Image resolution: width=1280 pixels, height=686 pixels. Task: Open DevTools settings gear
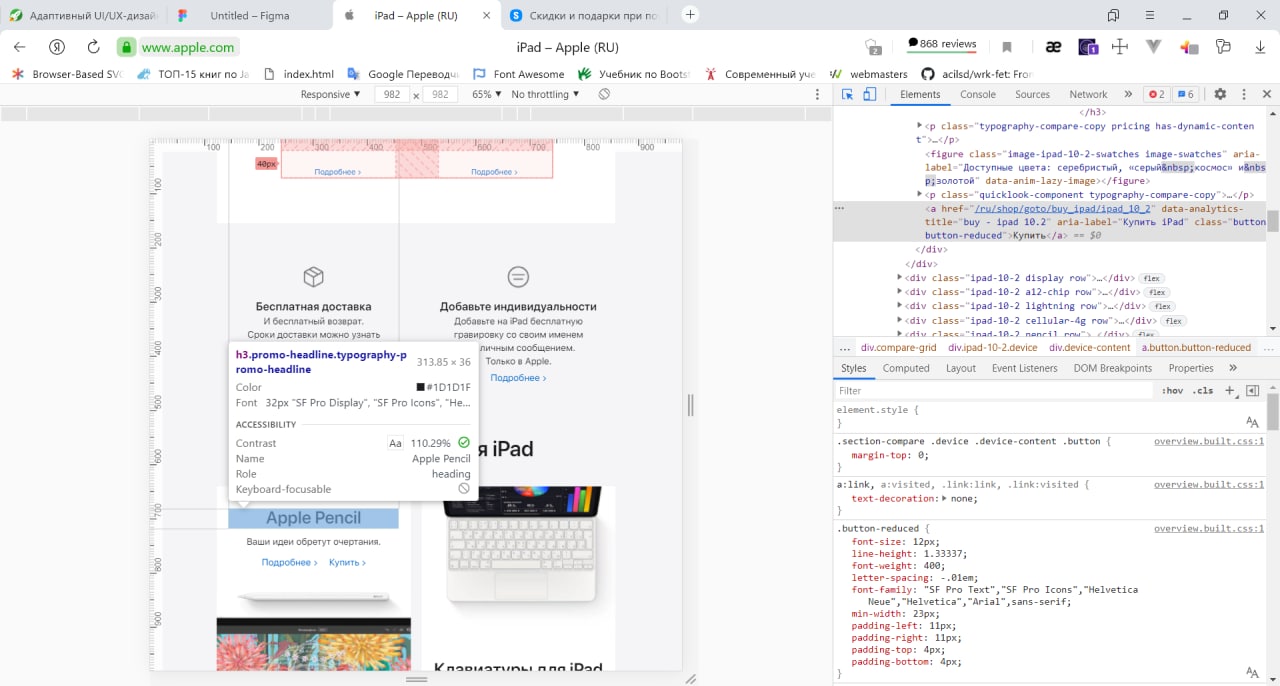point(1220,94)
